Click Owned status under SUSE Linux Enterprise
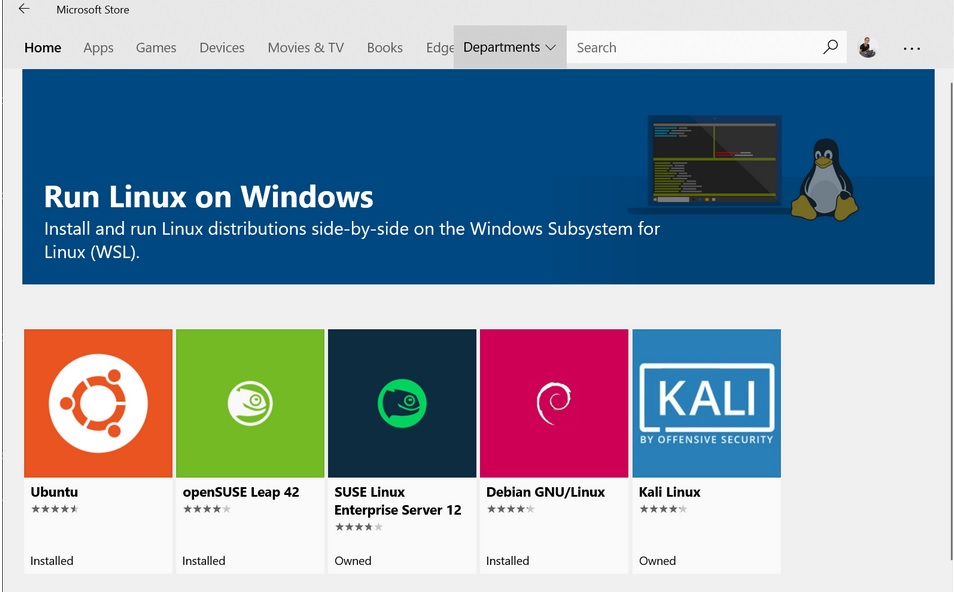 [x=353, y=560]
